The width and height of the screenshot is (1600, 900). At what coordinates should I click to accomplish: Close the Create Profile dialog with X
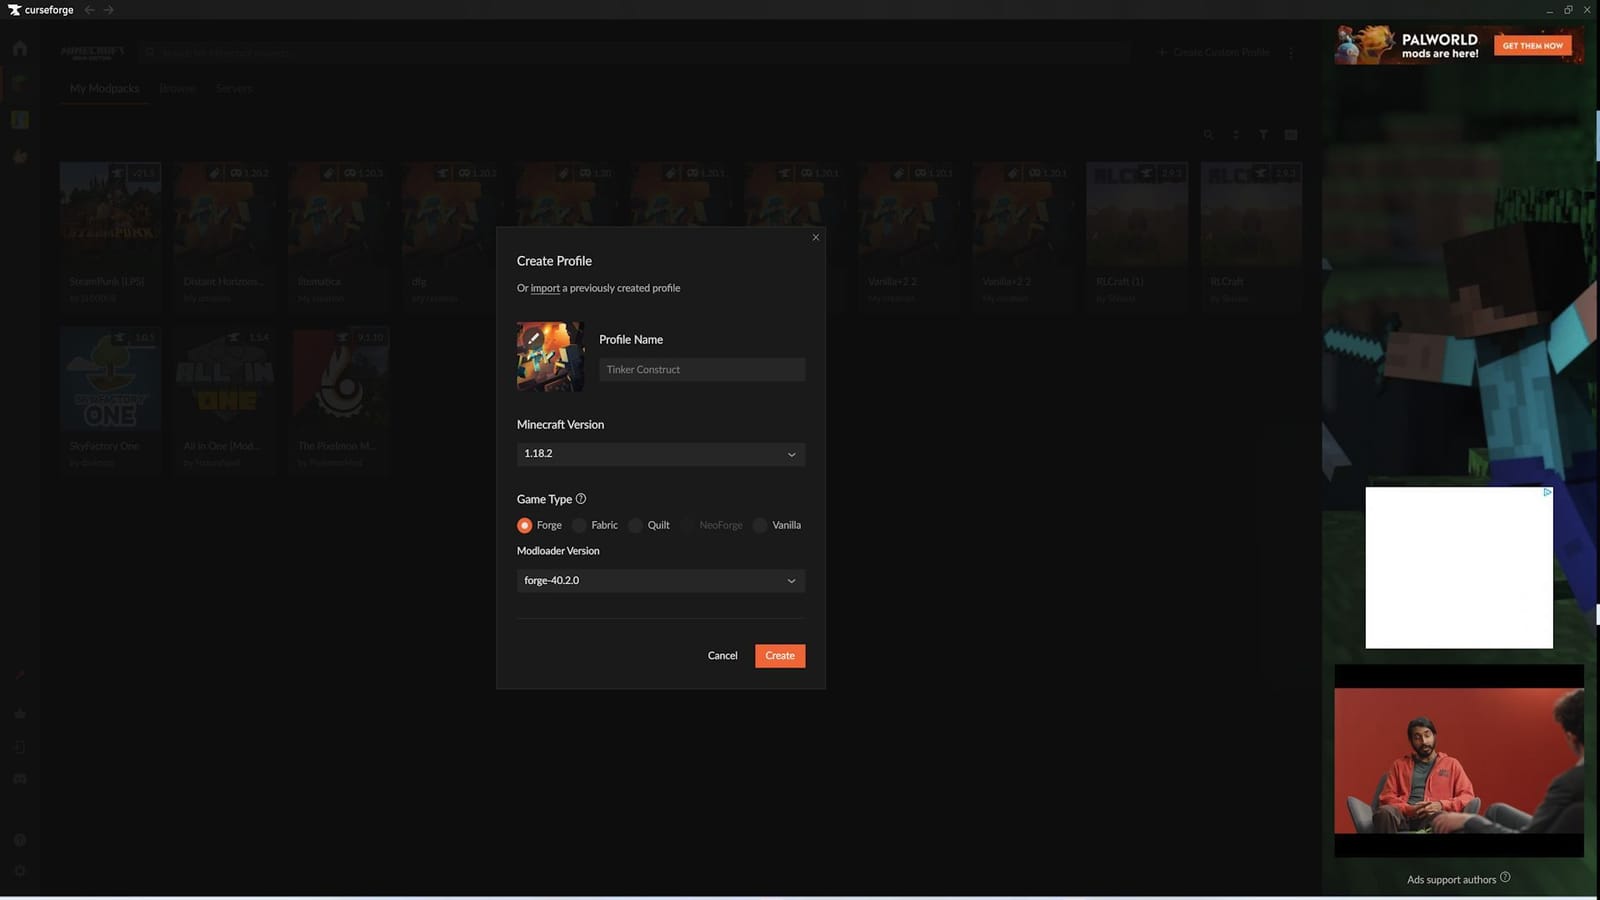816,237
